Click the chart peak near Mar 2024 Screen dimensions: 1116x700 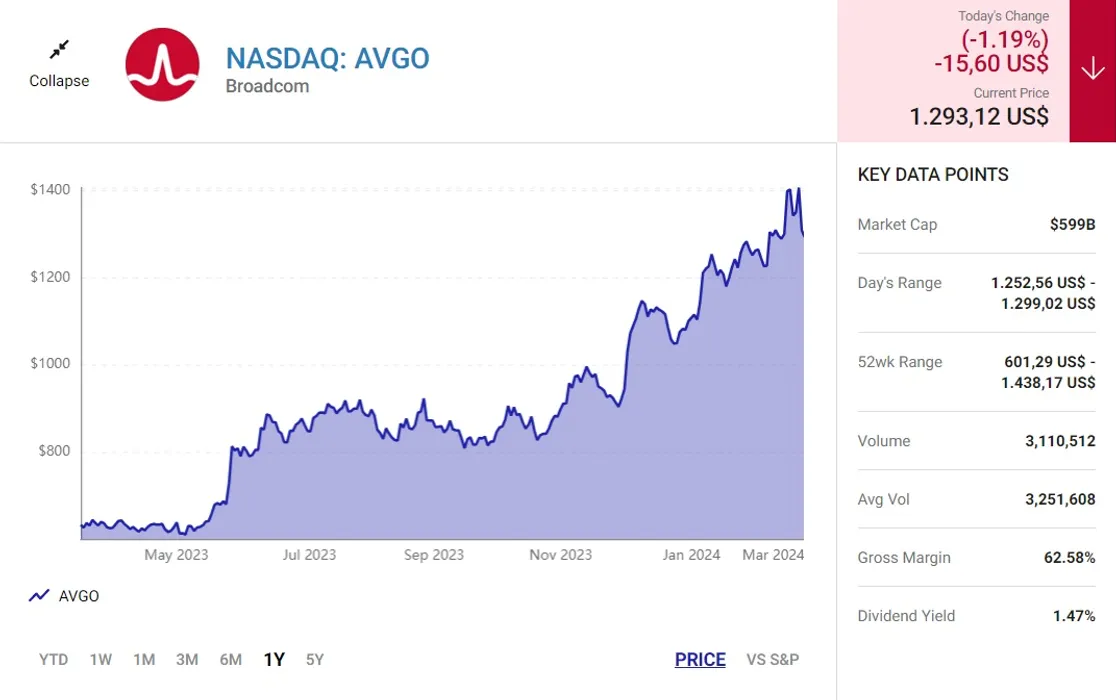click(798, 189)
